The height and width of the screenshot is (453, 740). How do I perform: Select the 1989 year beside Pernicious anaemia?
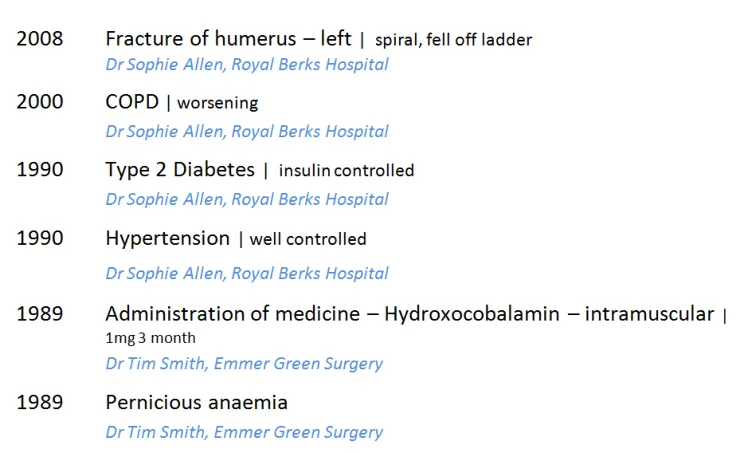[x=39, y=403]
